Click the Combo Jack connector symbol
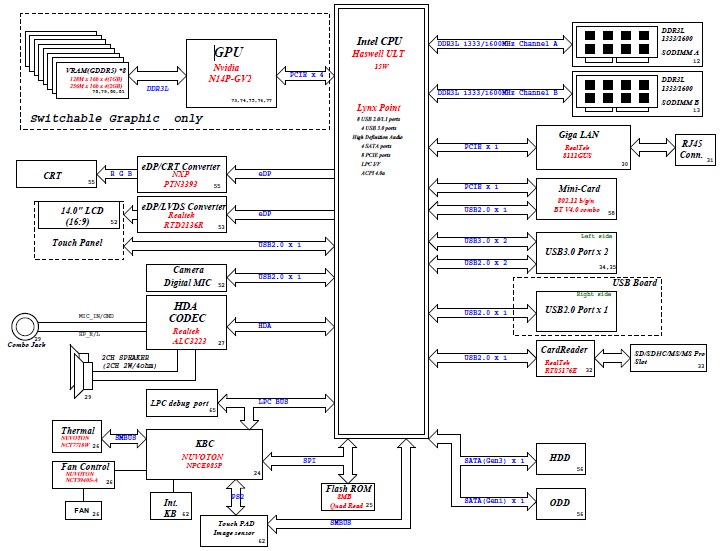Image resolution: width=722 pixels, height=551 pixels. click(x=24, y=326)
